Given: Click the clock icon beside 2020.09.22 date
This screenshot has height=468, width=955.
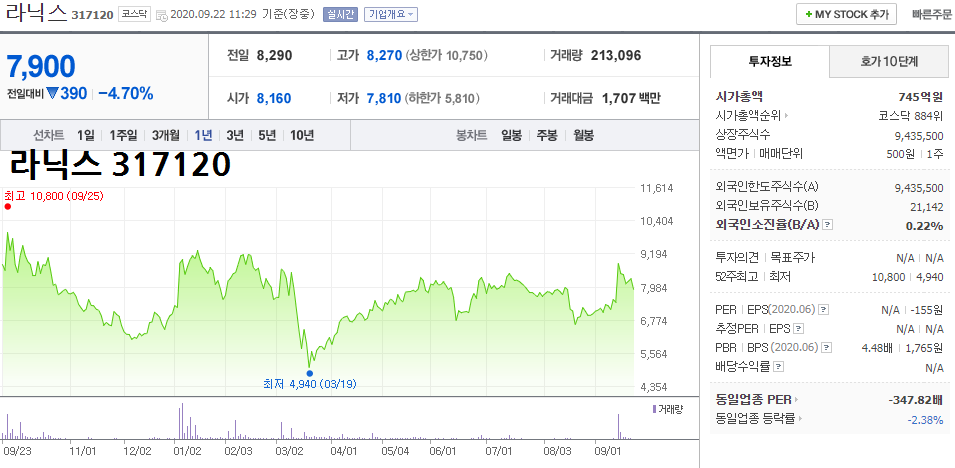Looking at the screenshot, I should click(162, 15).
